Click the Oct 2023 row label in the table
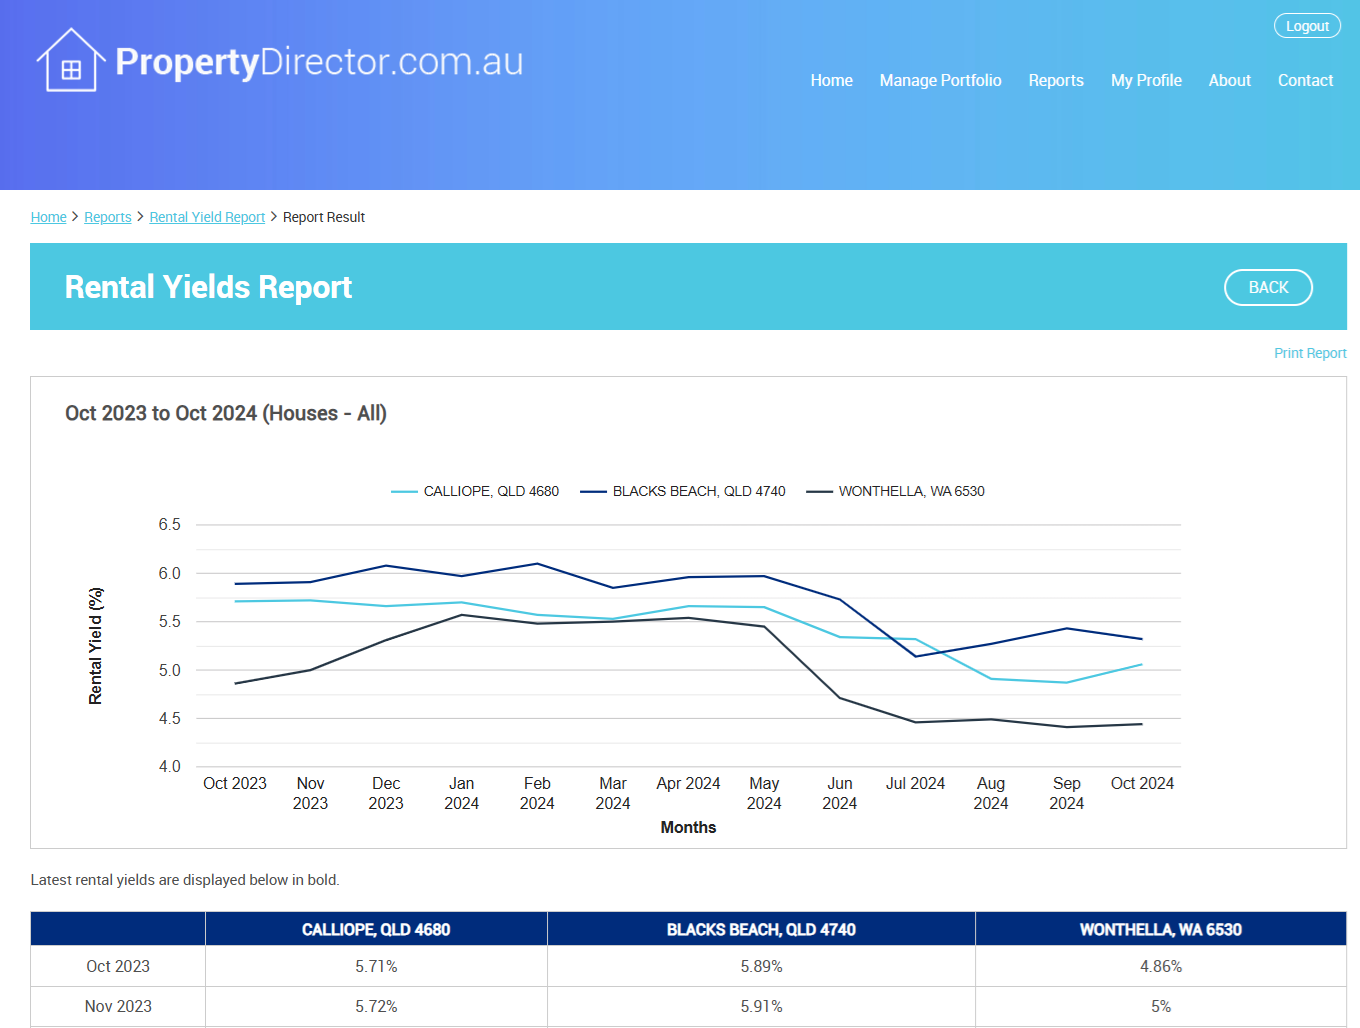The width and height of the screenshot is (1360, 1028). [x=118, y=966]
